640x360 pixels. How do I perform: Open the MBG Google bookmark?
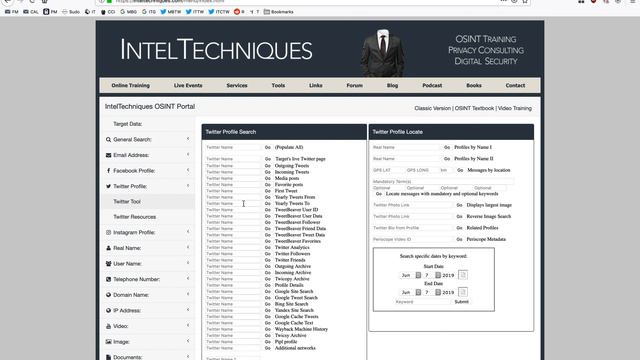coord(129,12)
